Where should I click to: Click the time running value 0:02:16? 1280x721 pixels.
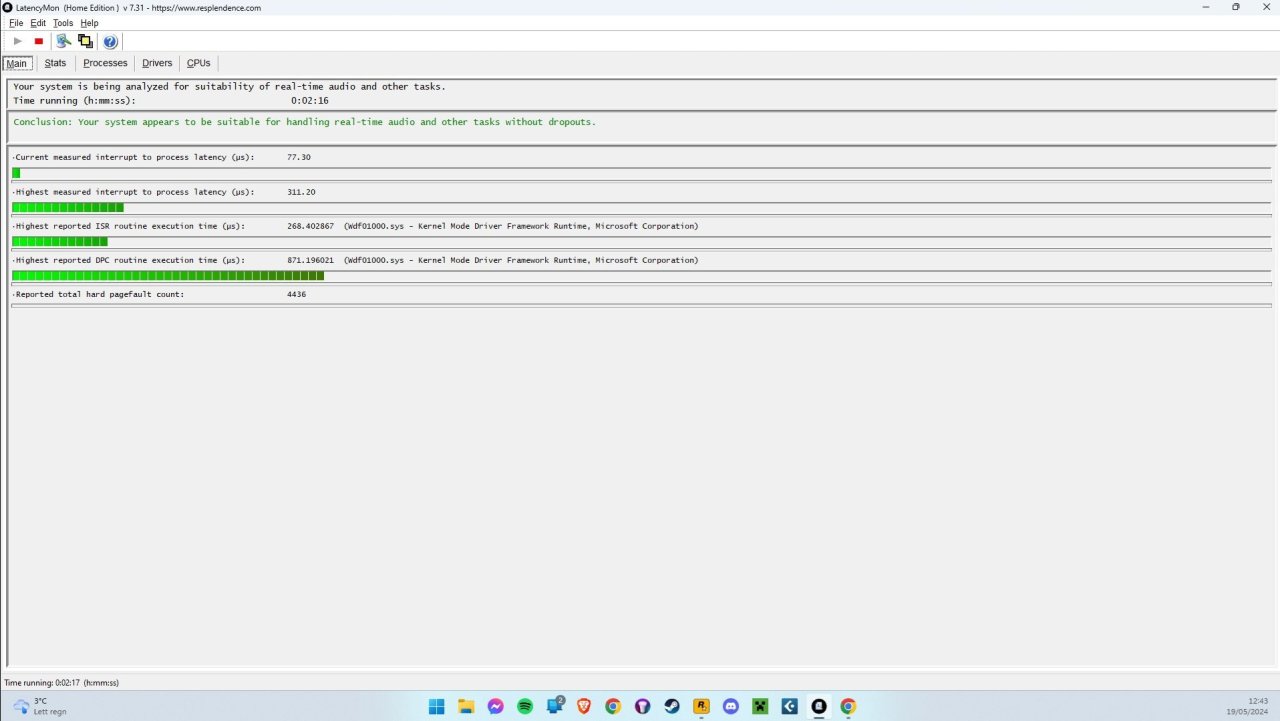tap(310, 100)
